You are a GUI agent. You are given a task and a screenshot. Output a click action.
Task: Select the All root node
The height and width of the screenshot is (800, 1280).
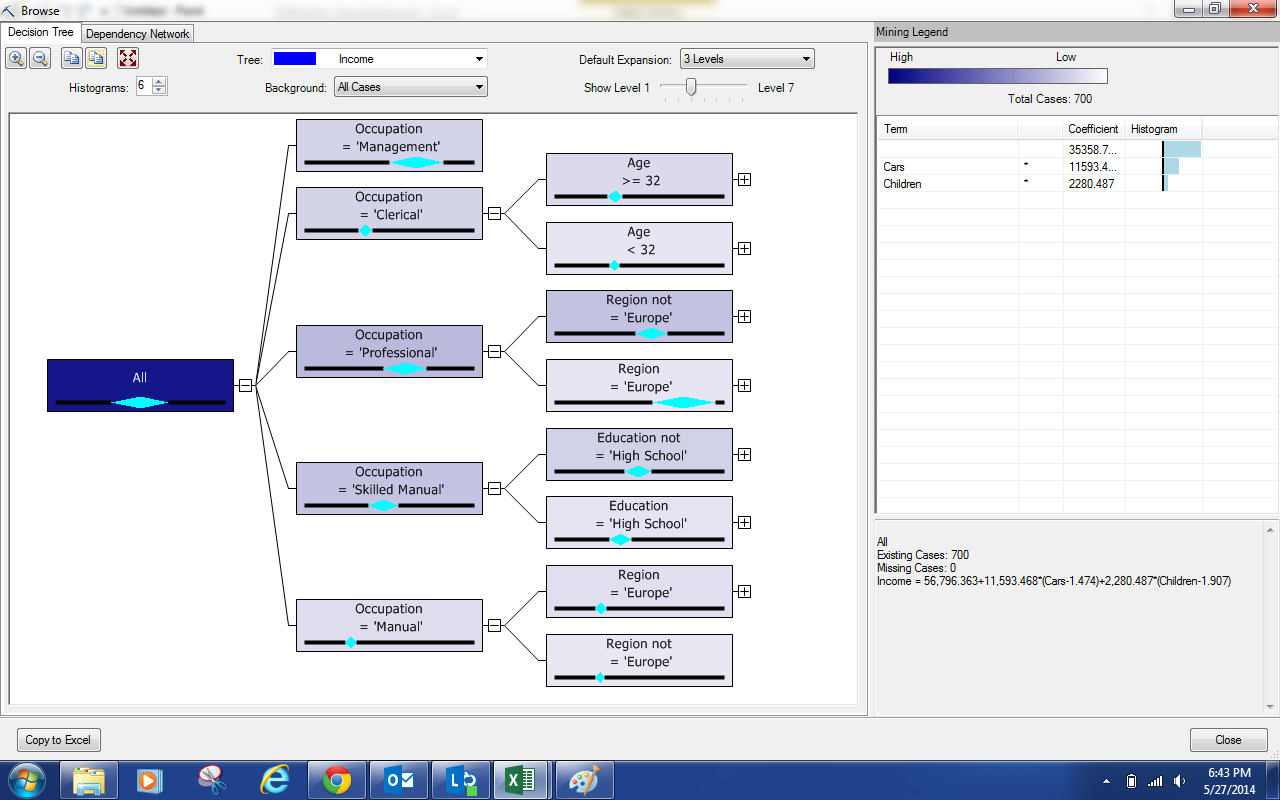coord(140,385)
